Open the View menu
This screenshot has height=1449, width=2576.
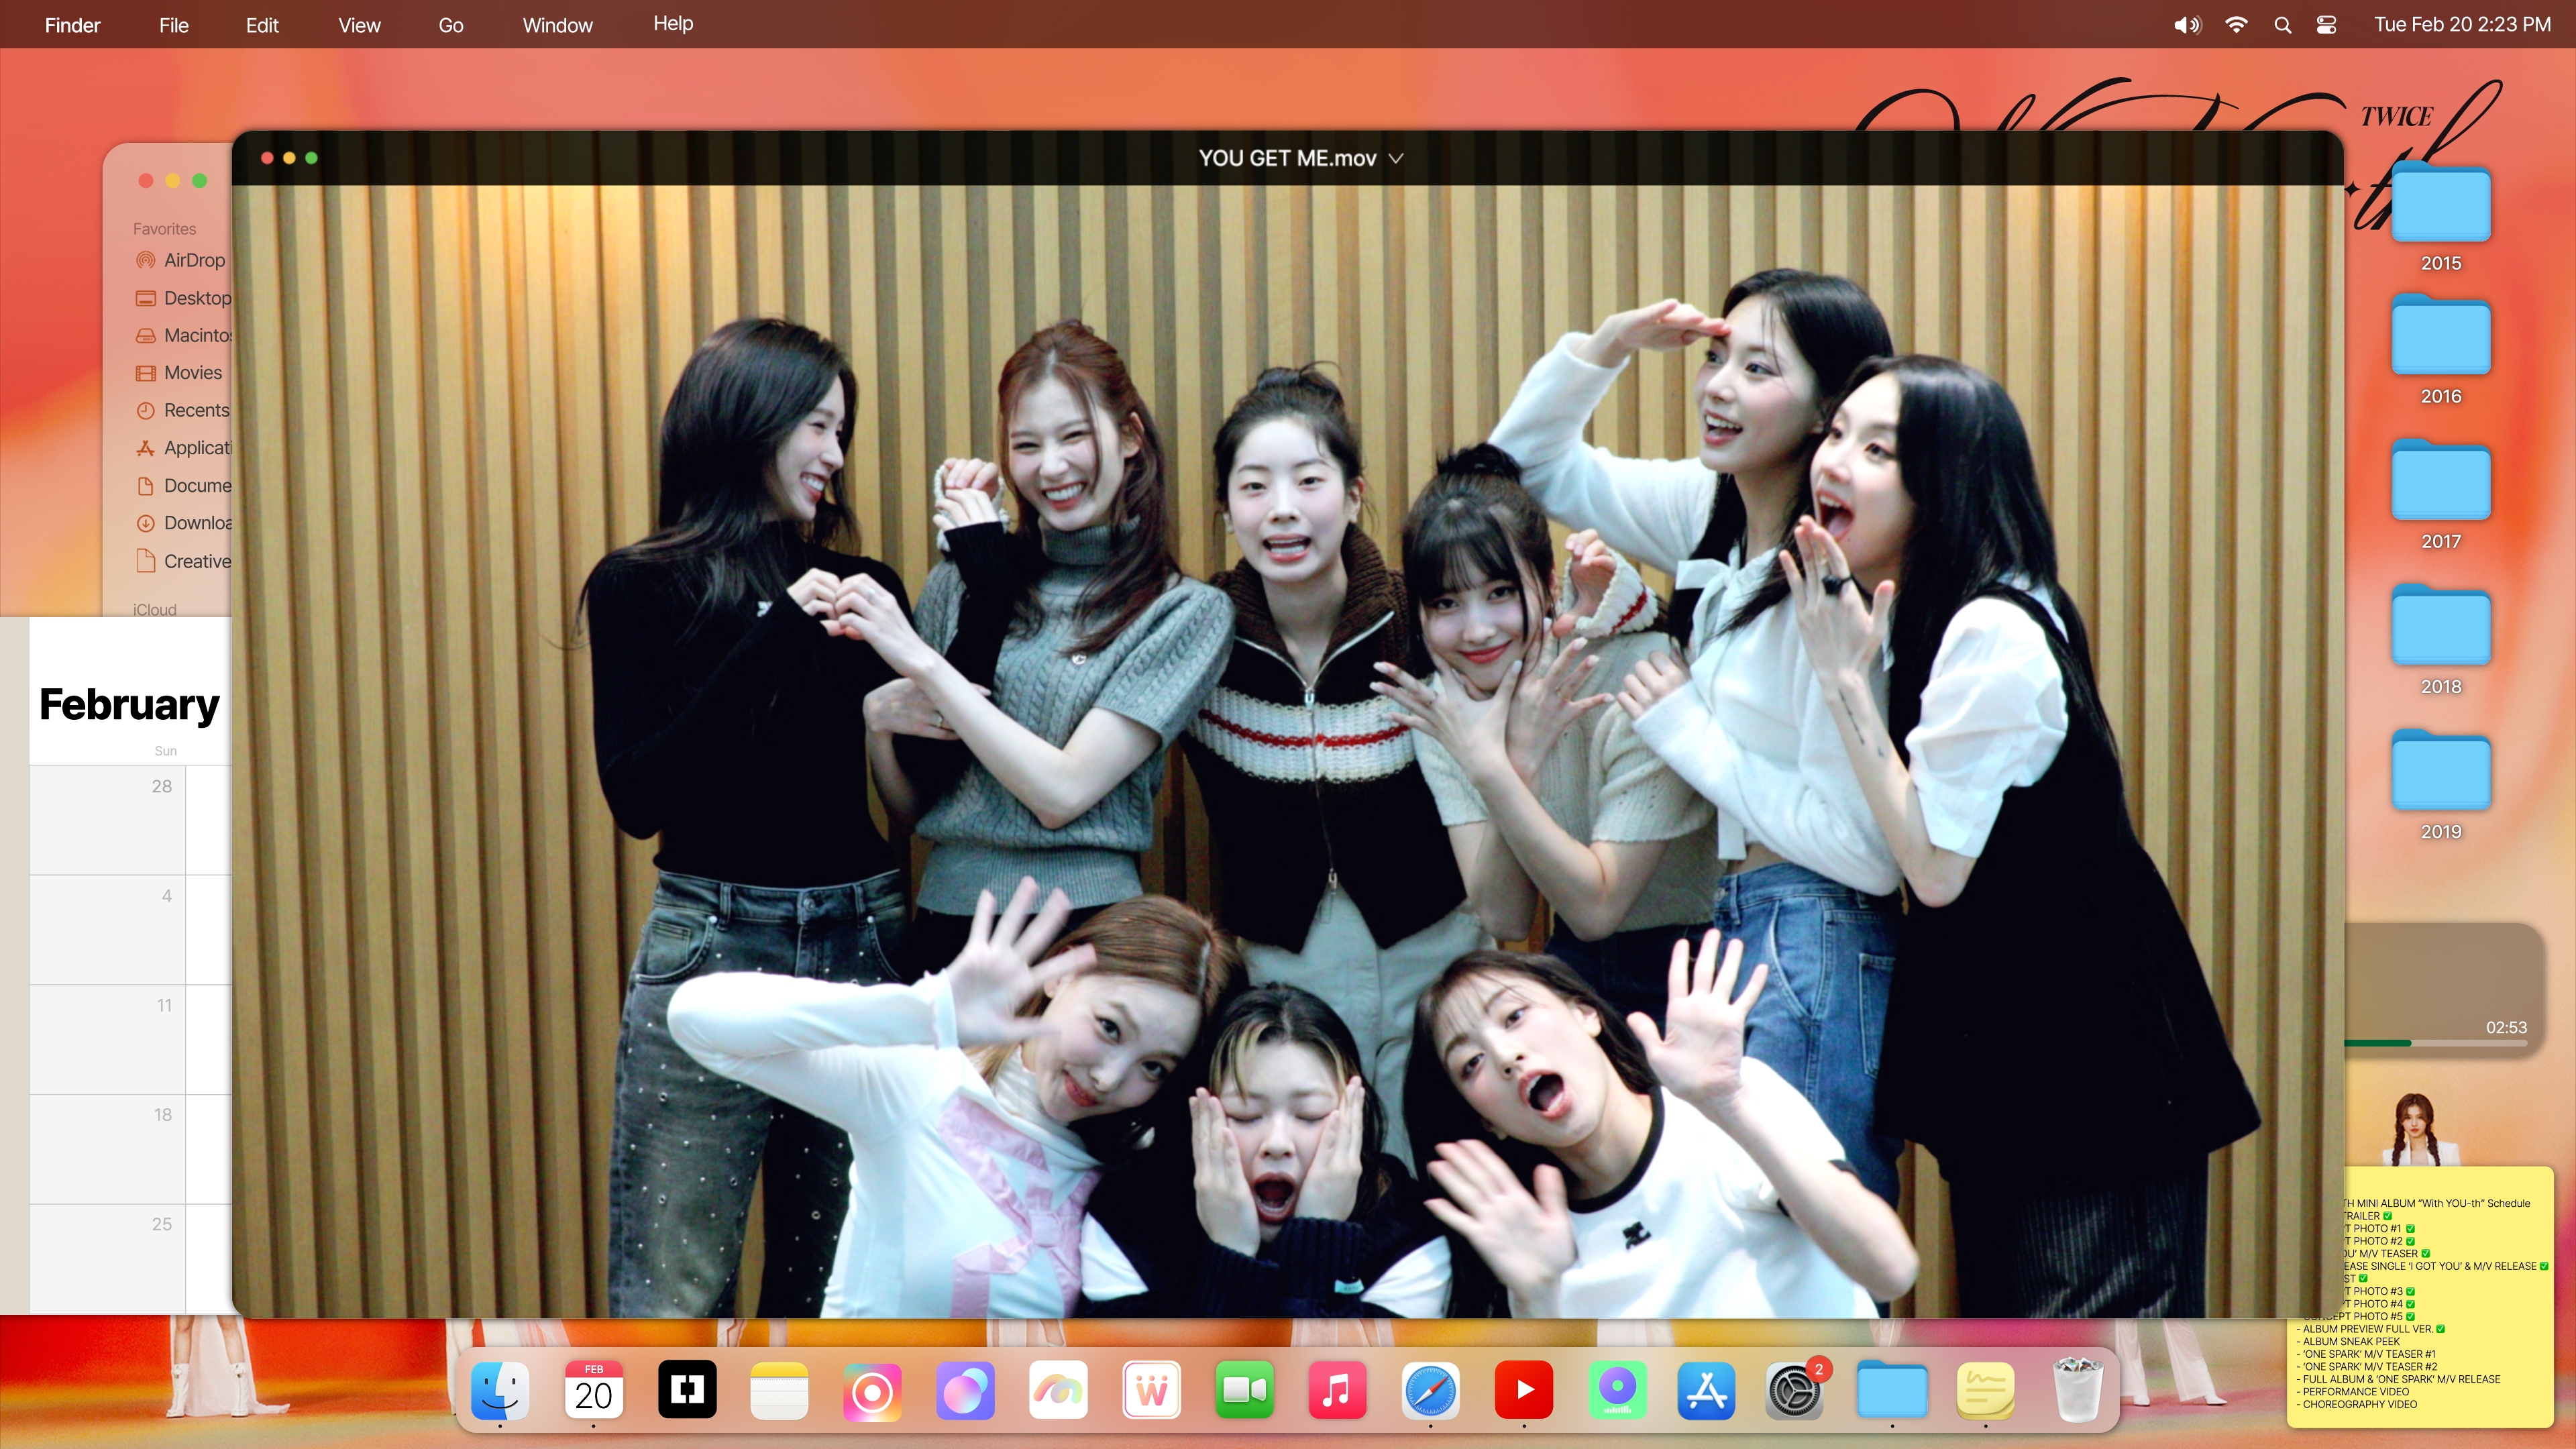[359, 25]
